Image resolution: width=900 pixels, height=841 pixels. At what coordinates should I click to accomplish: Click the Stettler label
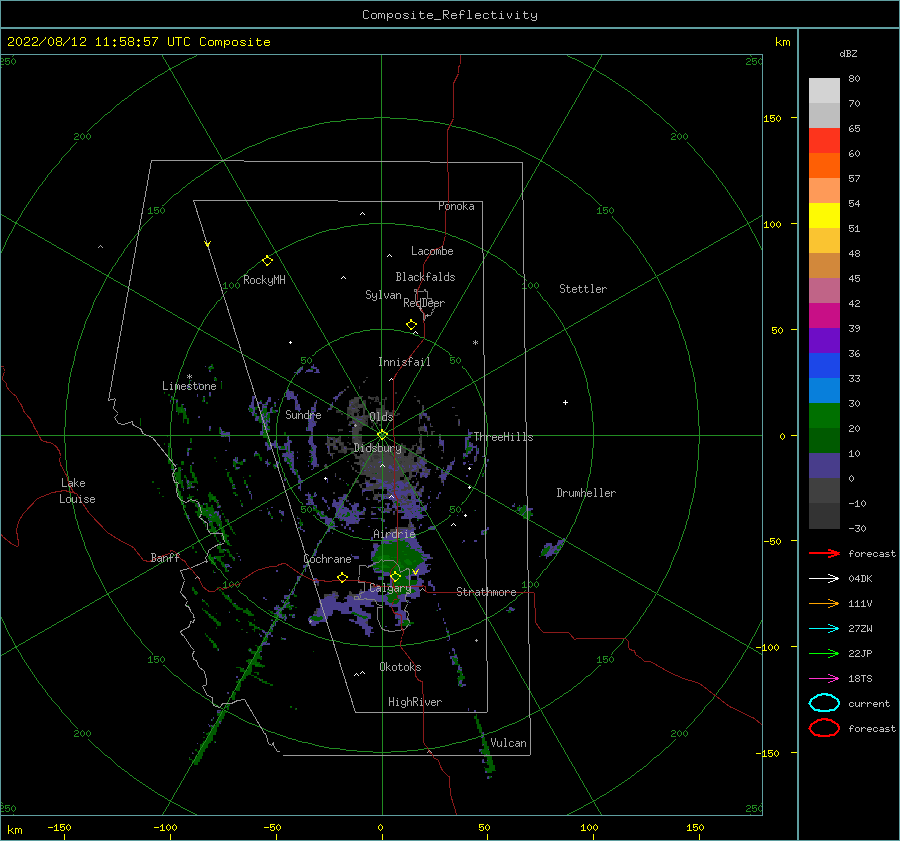pyautogui.click(x=583, y=289)
